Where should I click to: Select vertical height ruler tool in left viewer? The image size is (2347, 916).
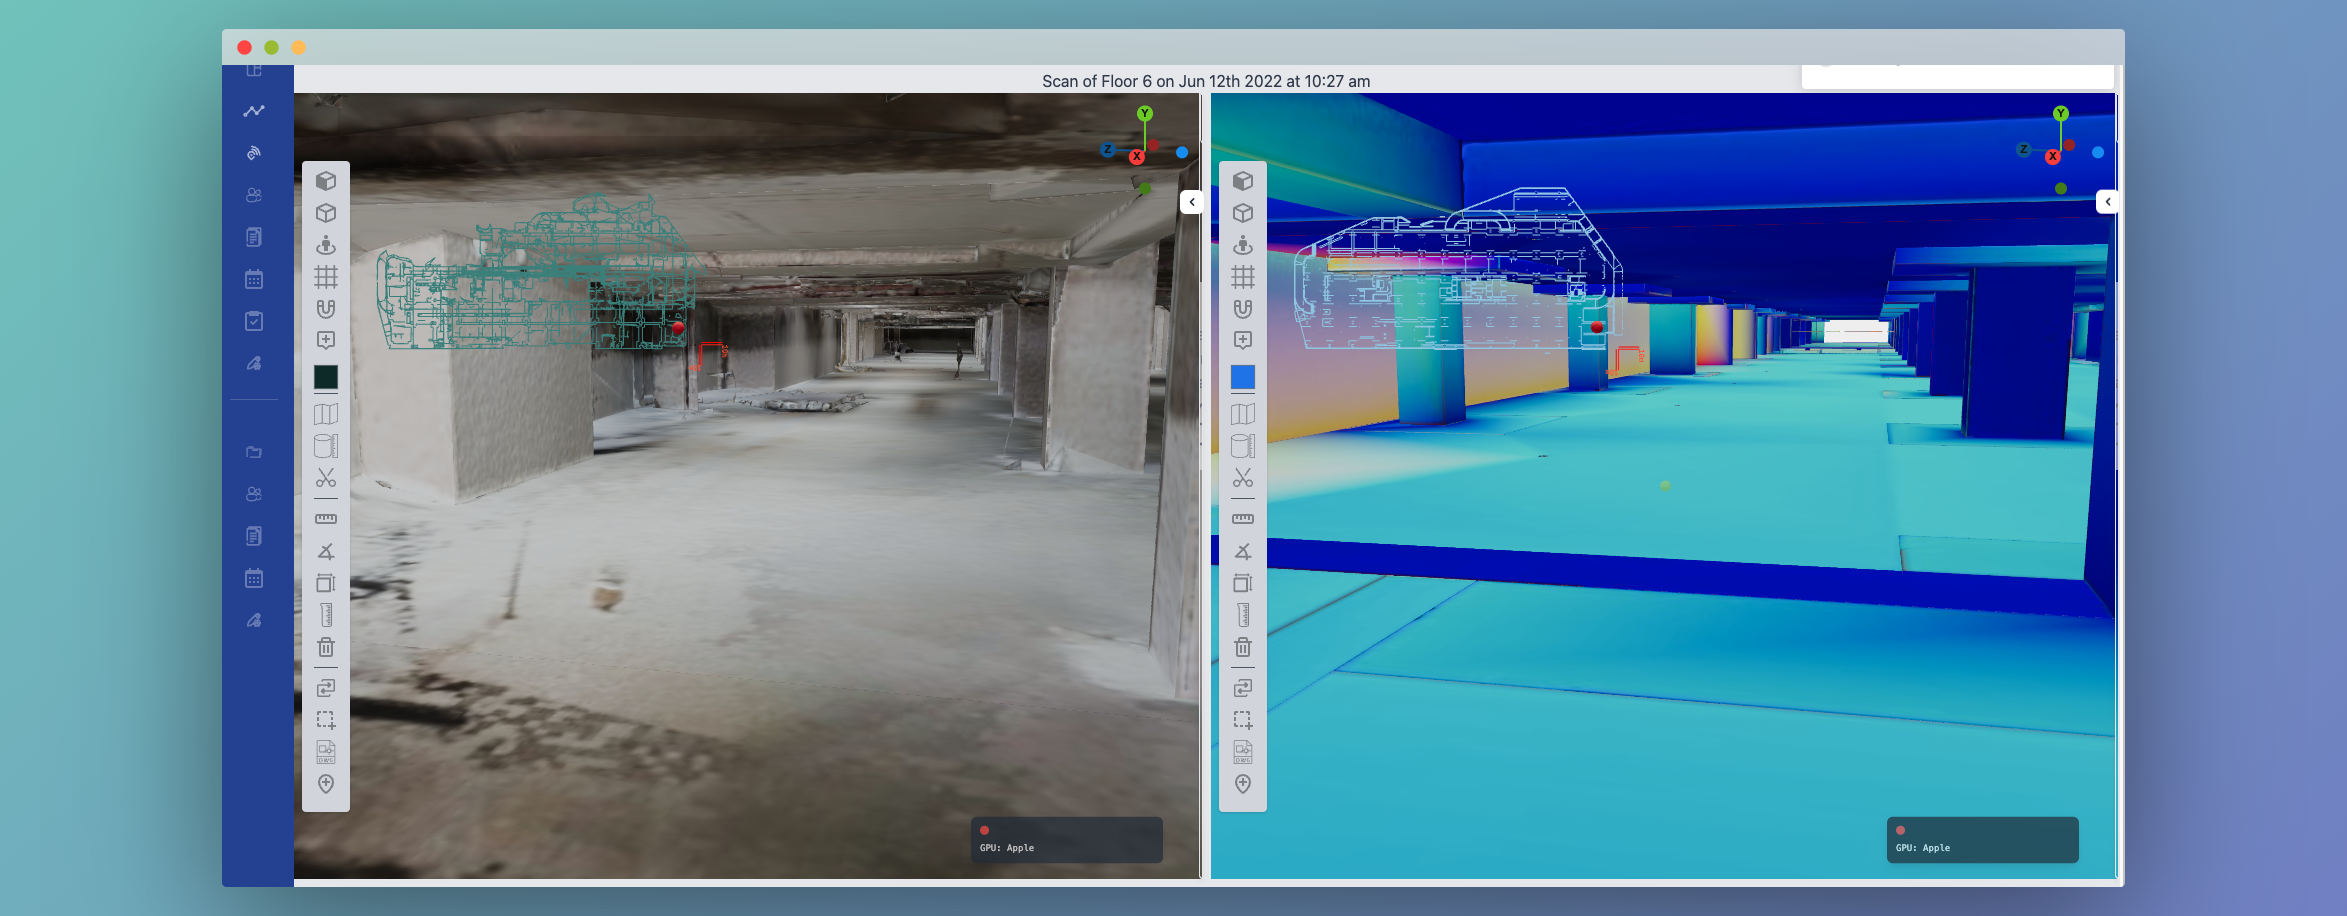pyautogui.click(x=326, y=615)
